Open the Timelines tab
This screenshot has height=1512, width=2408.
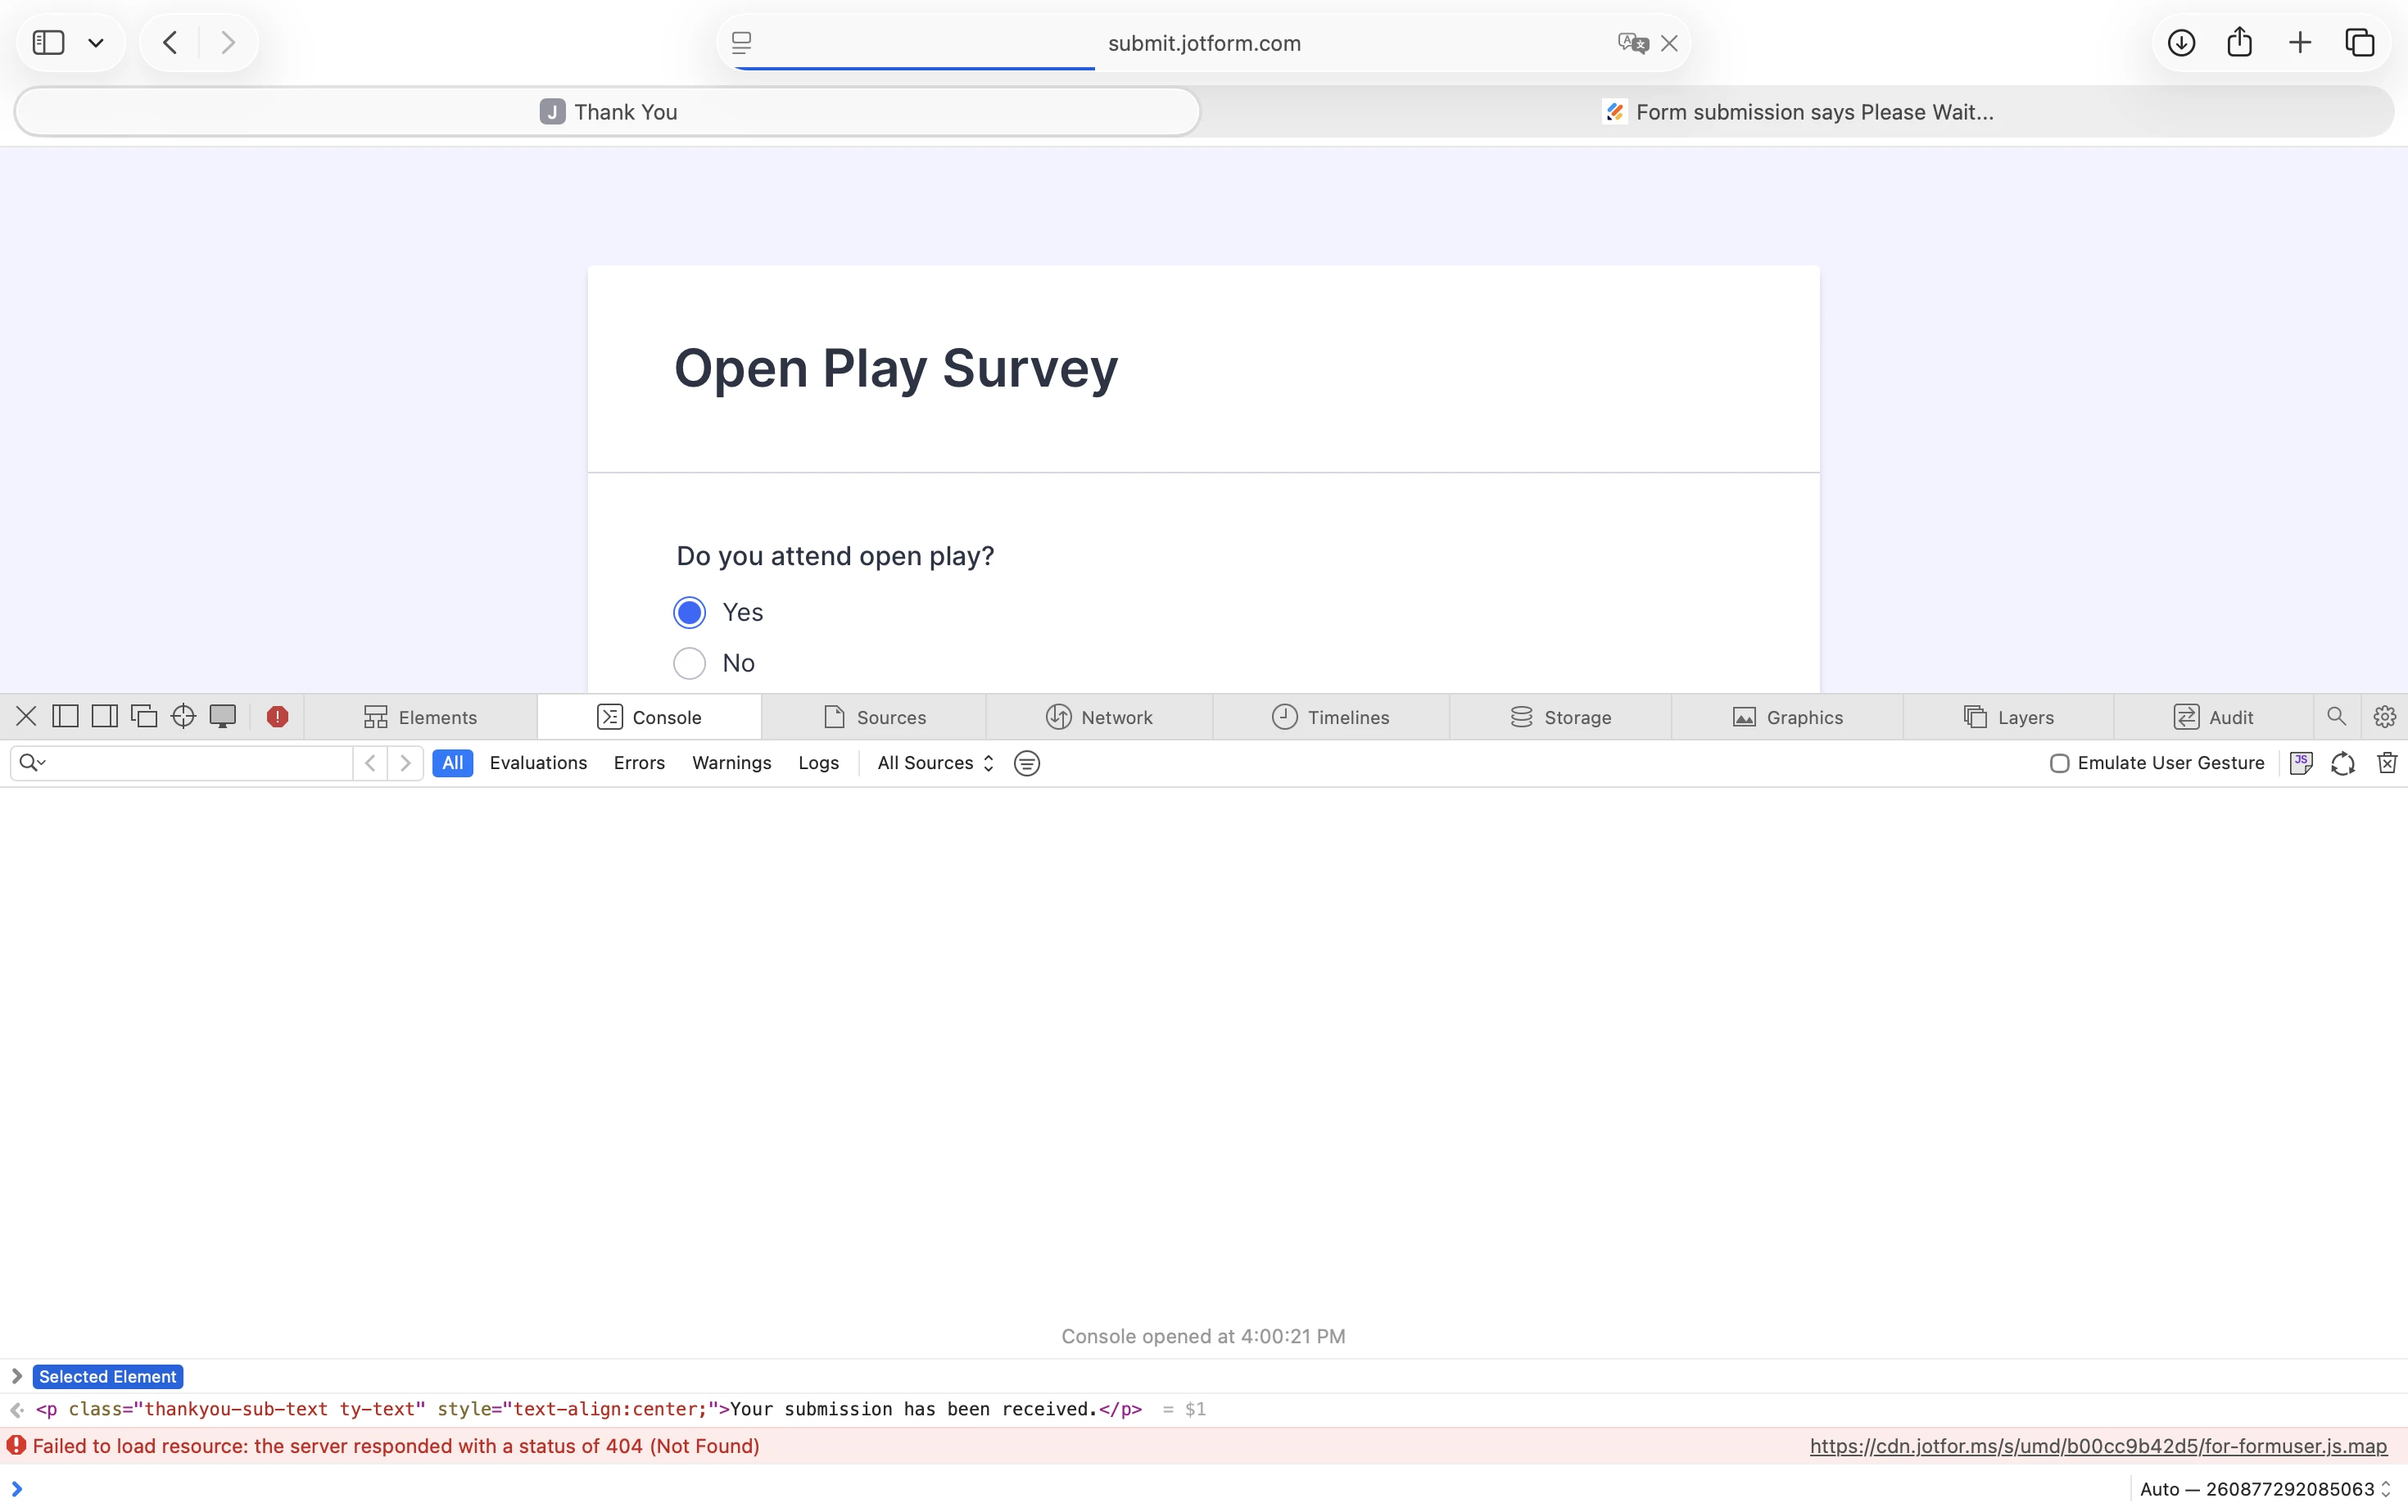pos(1331,717)
